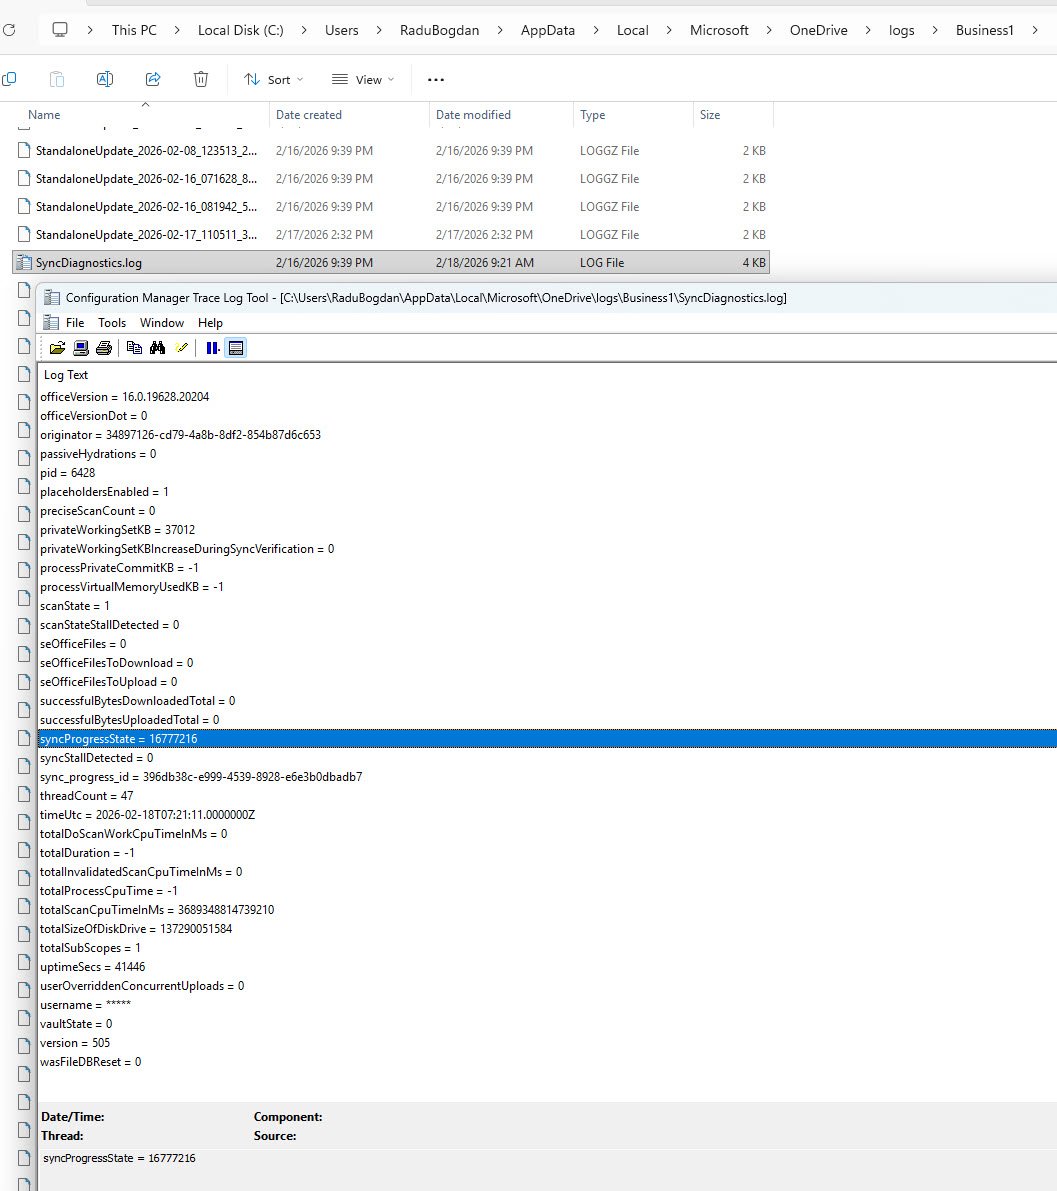Viewport: 1057px width, 1191px height.
Task: Navigate to the OneDrive breadcrumb folder
Action: coord(818,30)
